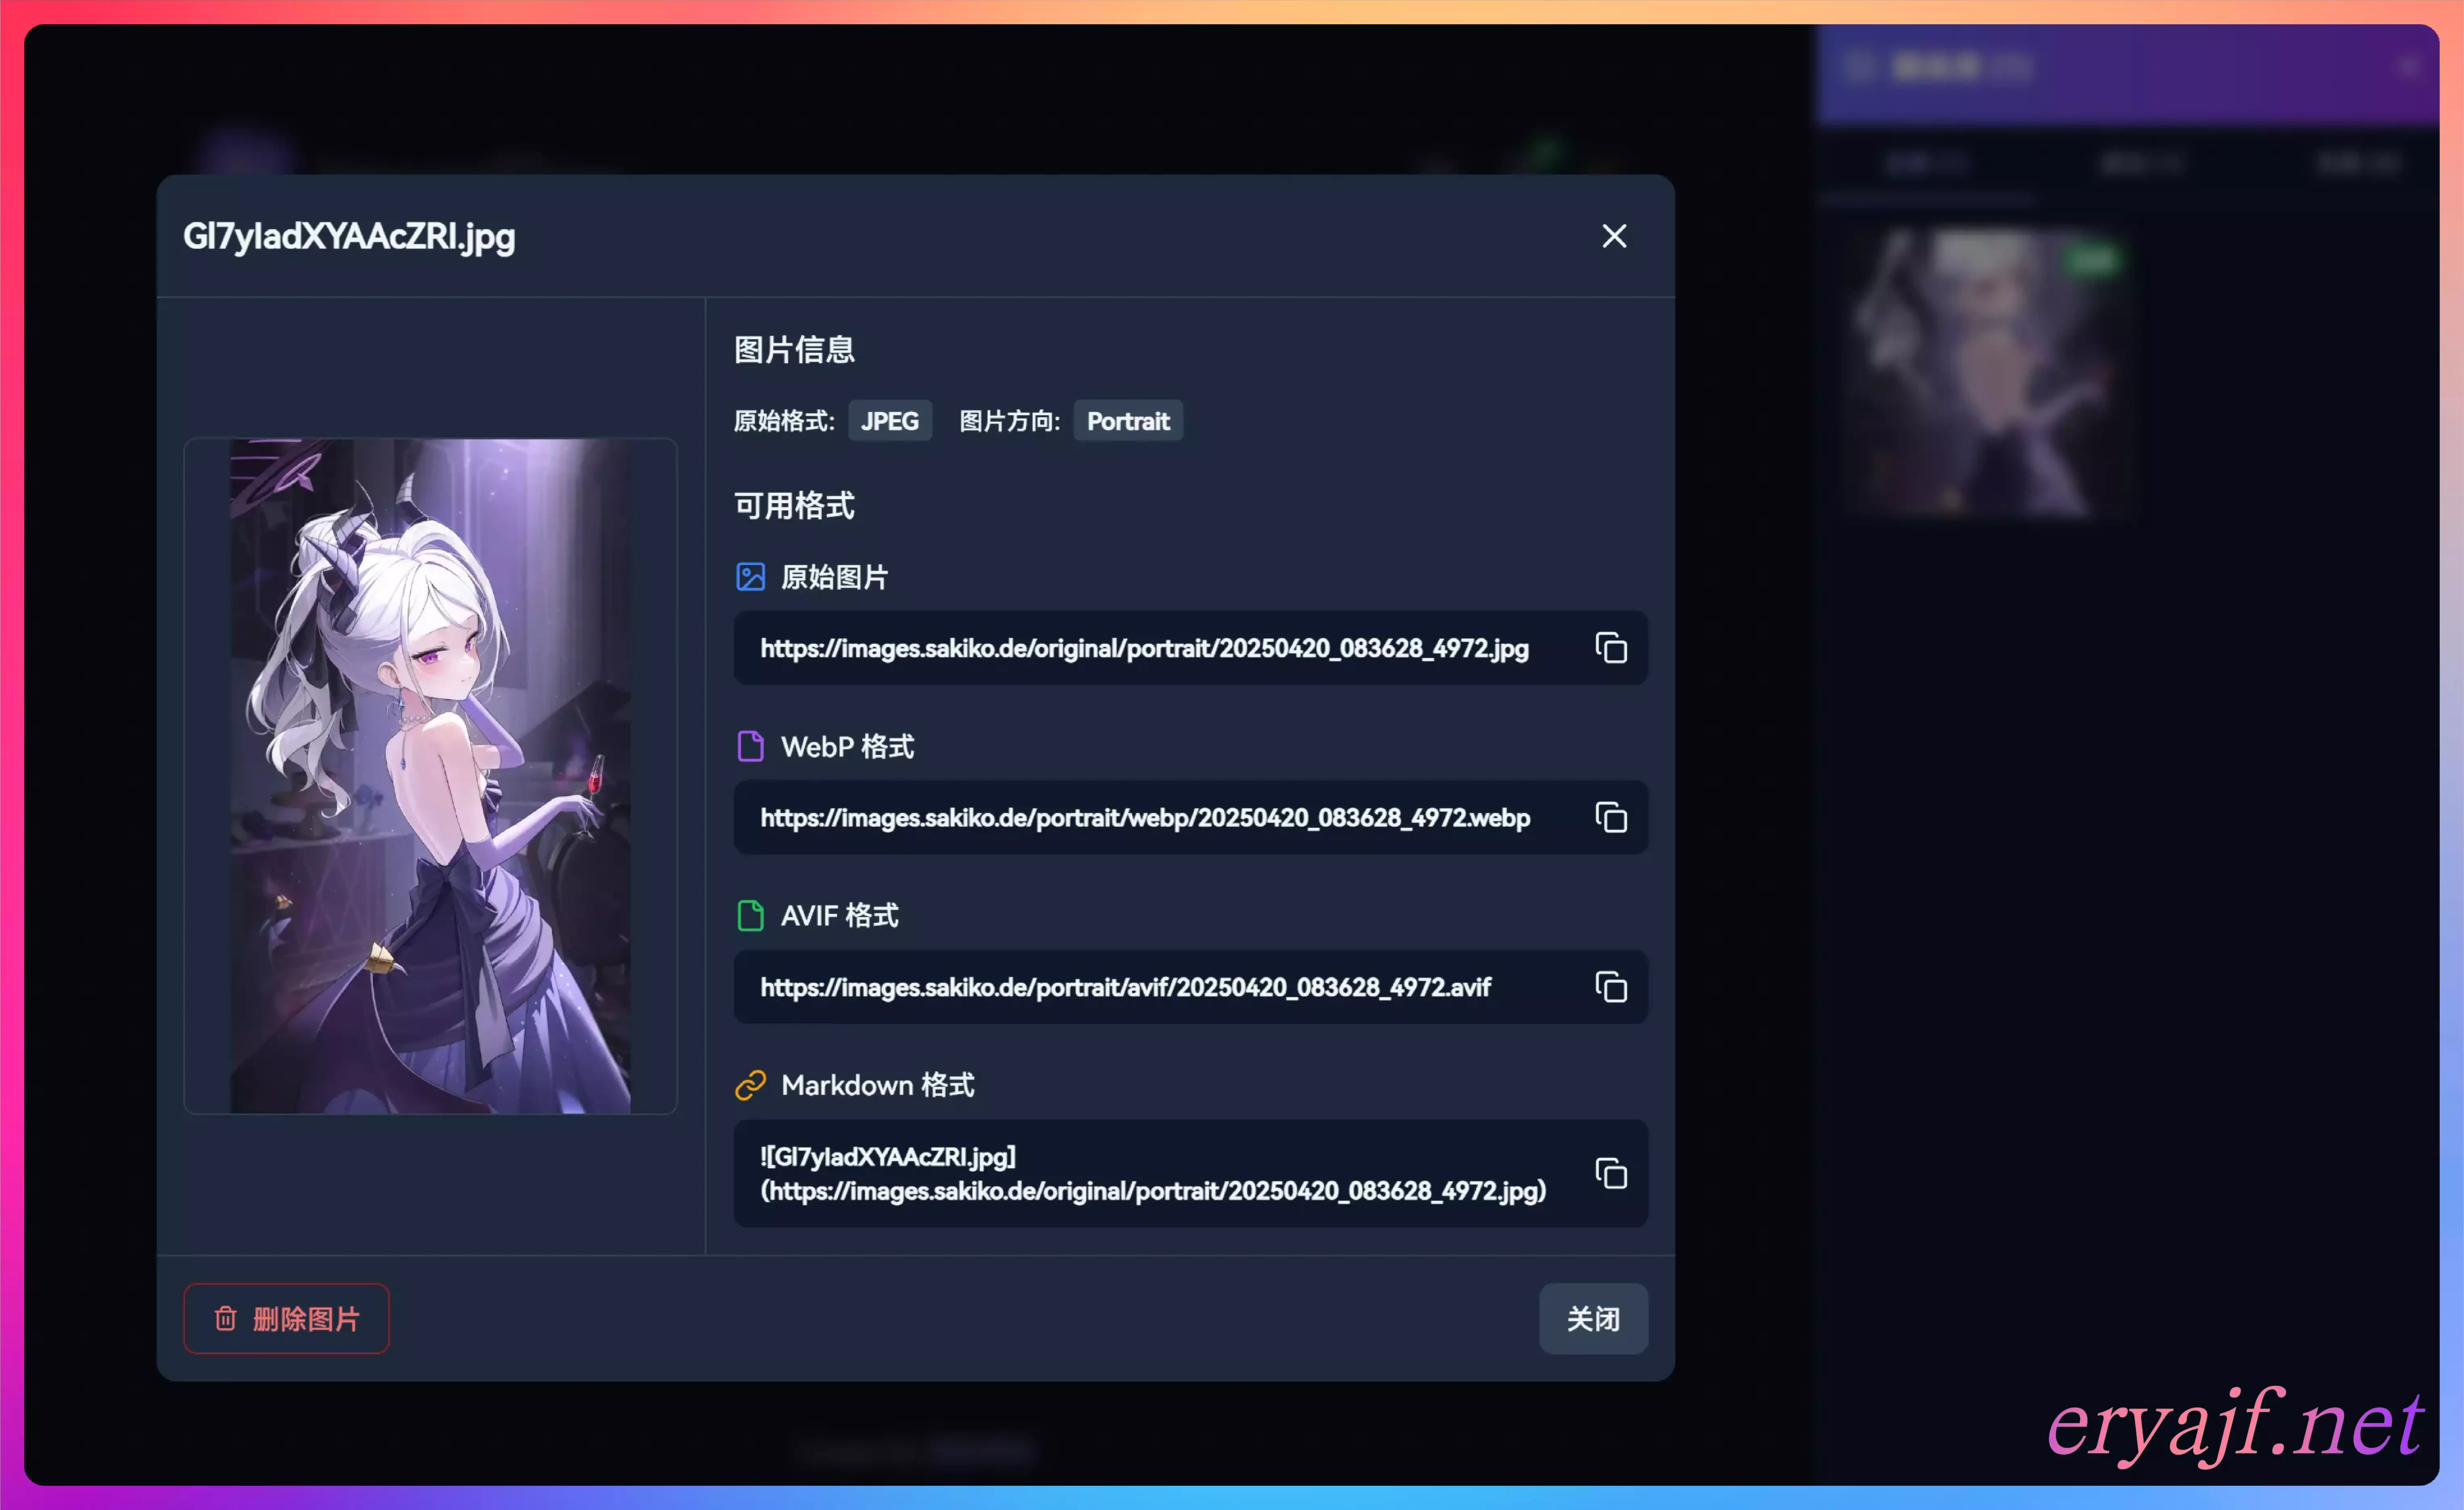Click the 可用格式 heading
Screen dimensions: 2464x1510
click(x=794, y=505)
